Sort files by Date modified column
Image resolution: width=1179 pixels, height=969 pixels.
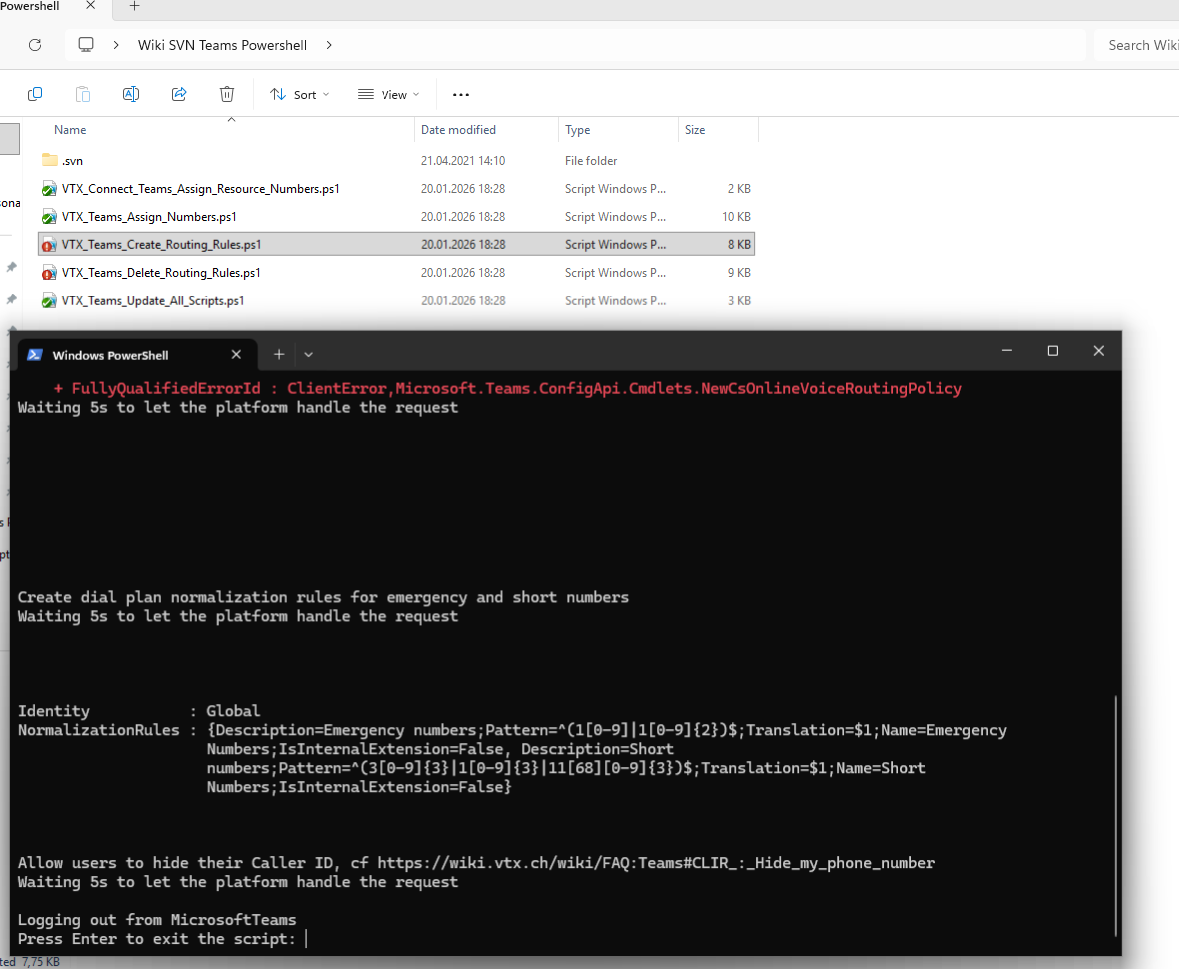[458, 130]
